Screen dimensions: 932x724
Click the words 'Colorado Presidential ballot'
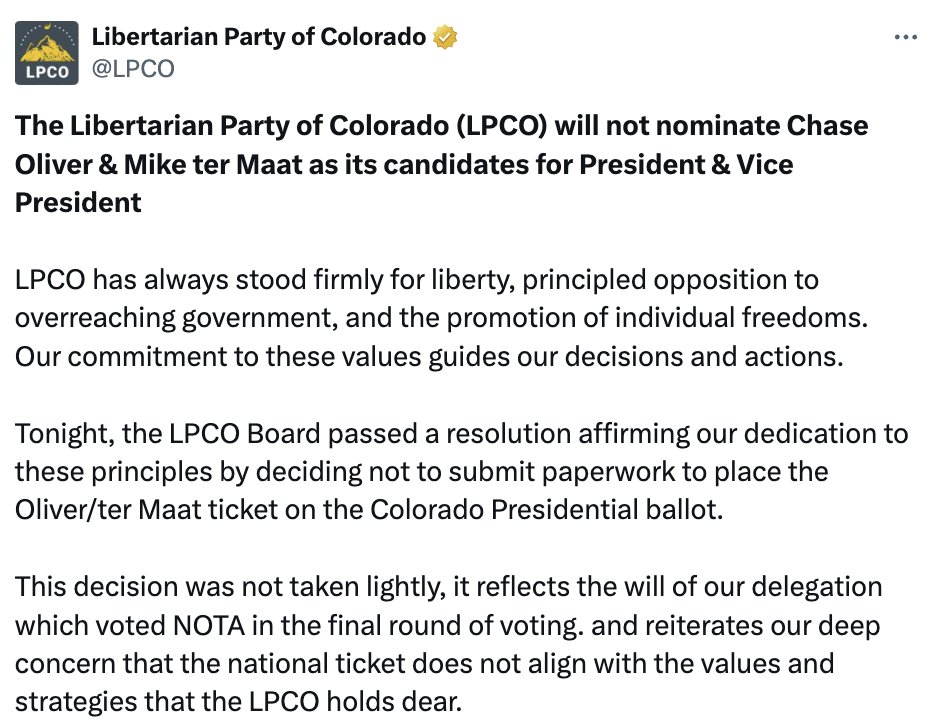click(546, 510)
